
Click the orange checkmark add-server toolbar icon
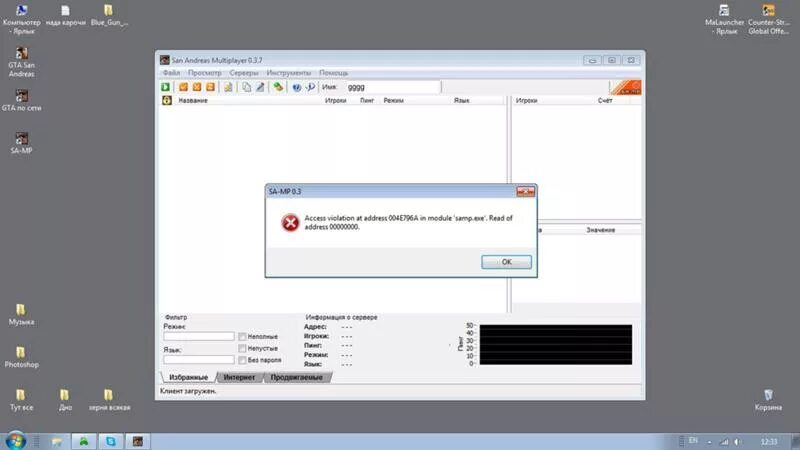click(x=184, y=87)
